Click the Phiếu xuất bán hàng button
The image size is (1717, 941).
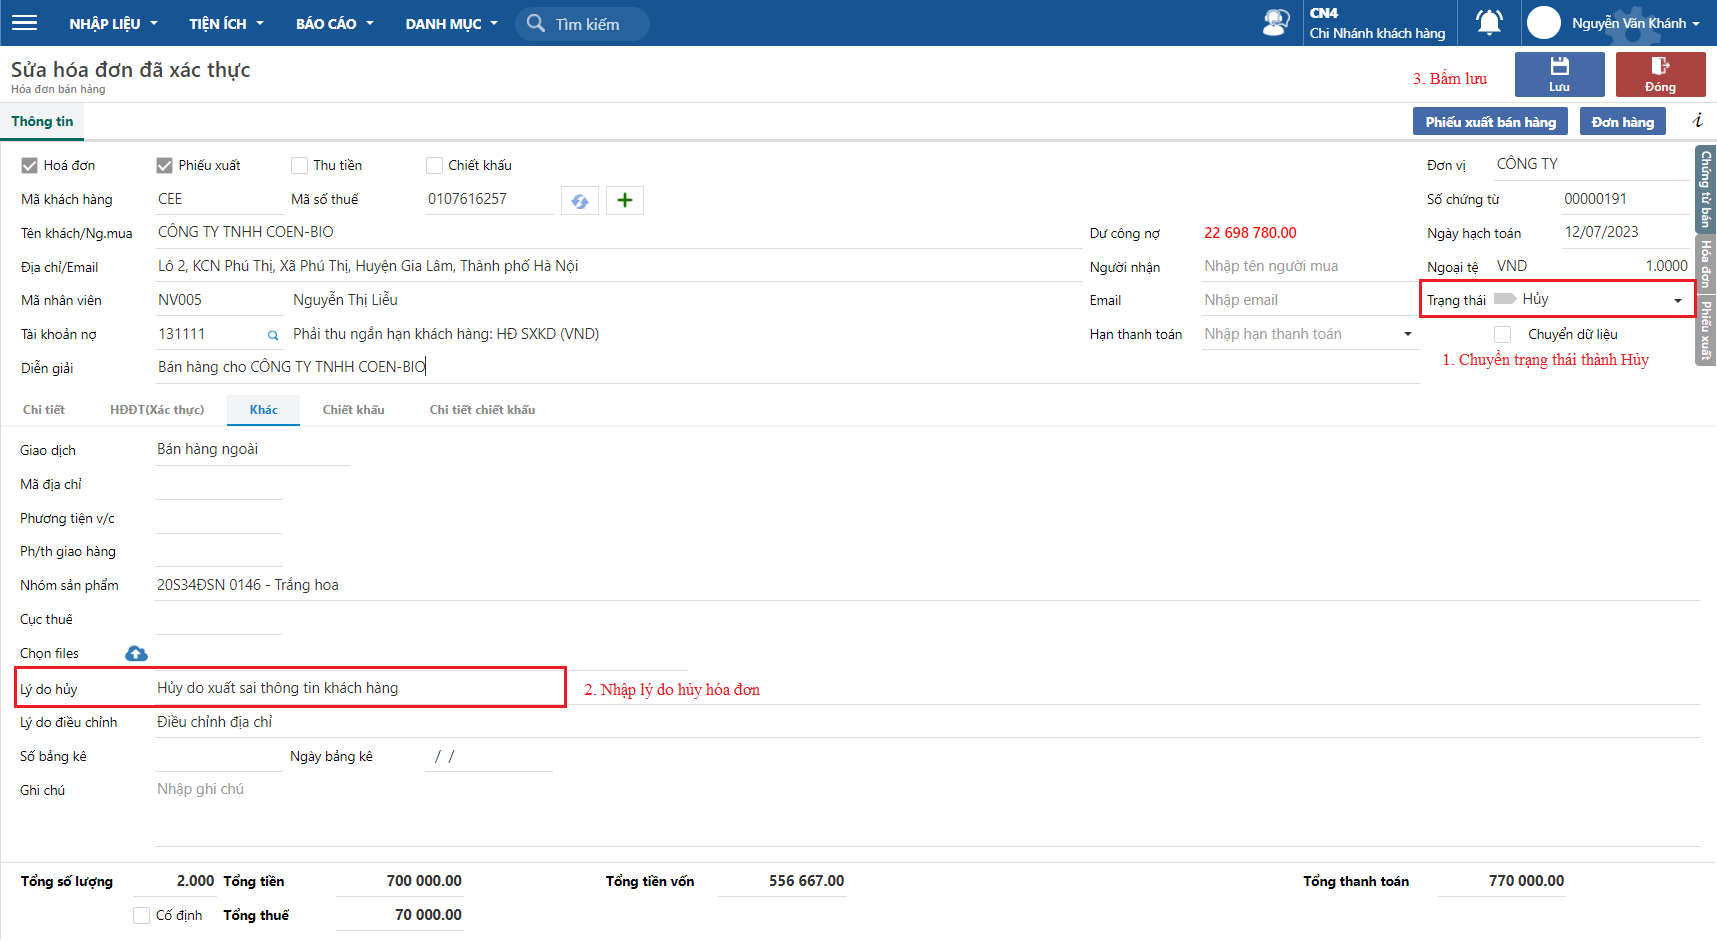1490,122
